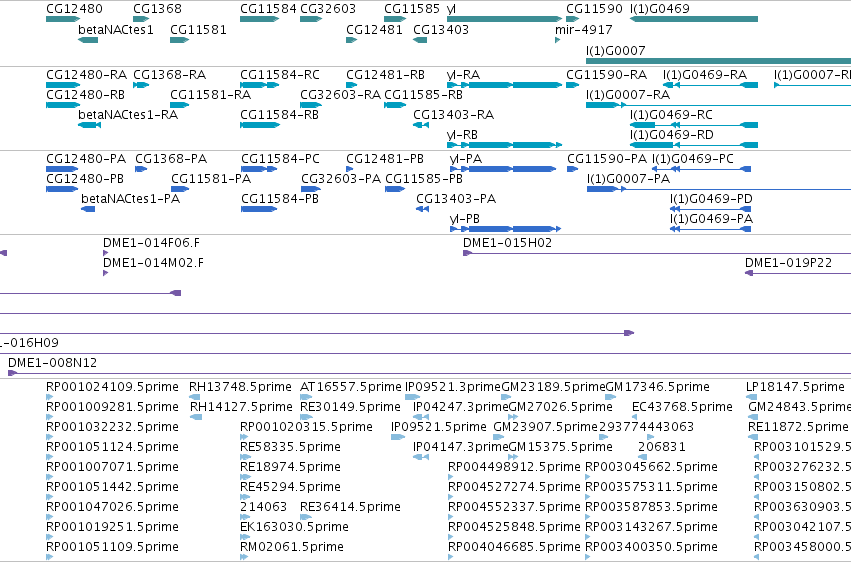
Task: Select EST RE58335.5prime
Action: click(245, 457)
